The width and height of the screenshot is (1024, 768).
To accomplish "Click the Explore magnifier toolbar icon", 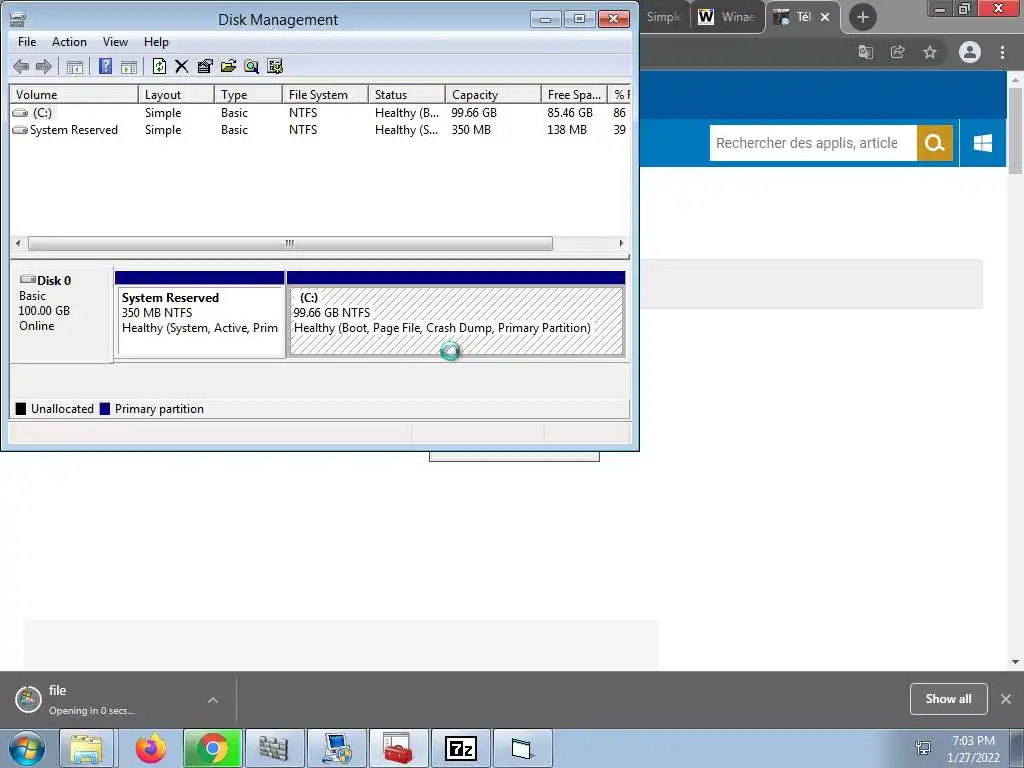I will 251,66.
